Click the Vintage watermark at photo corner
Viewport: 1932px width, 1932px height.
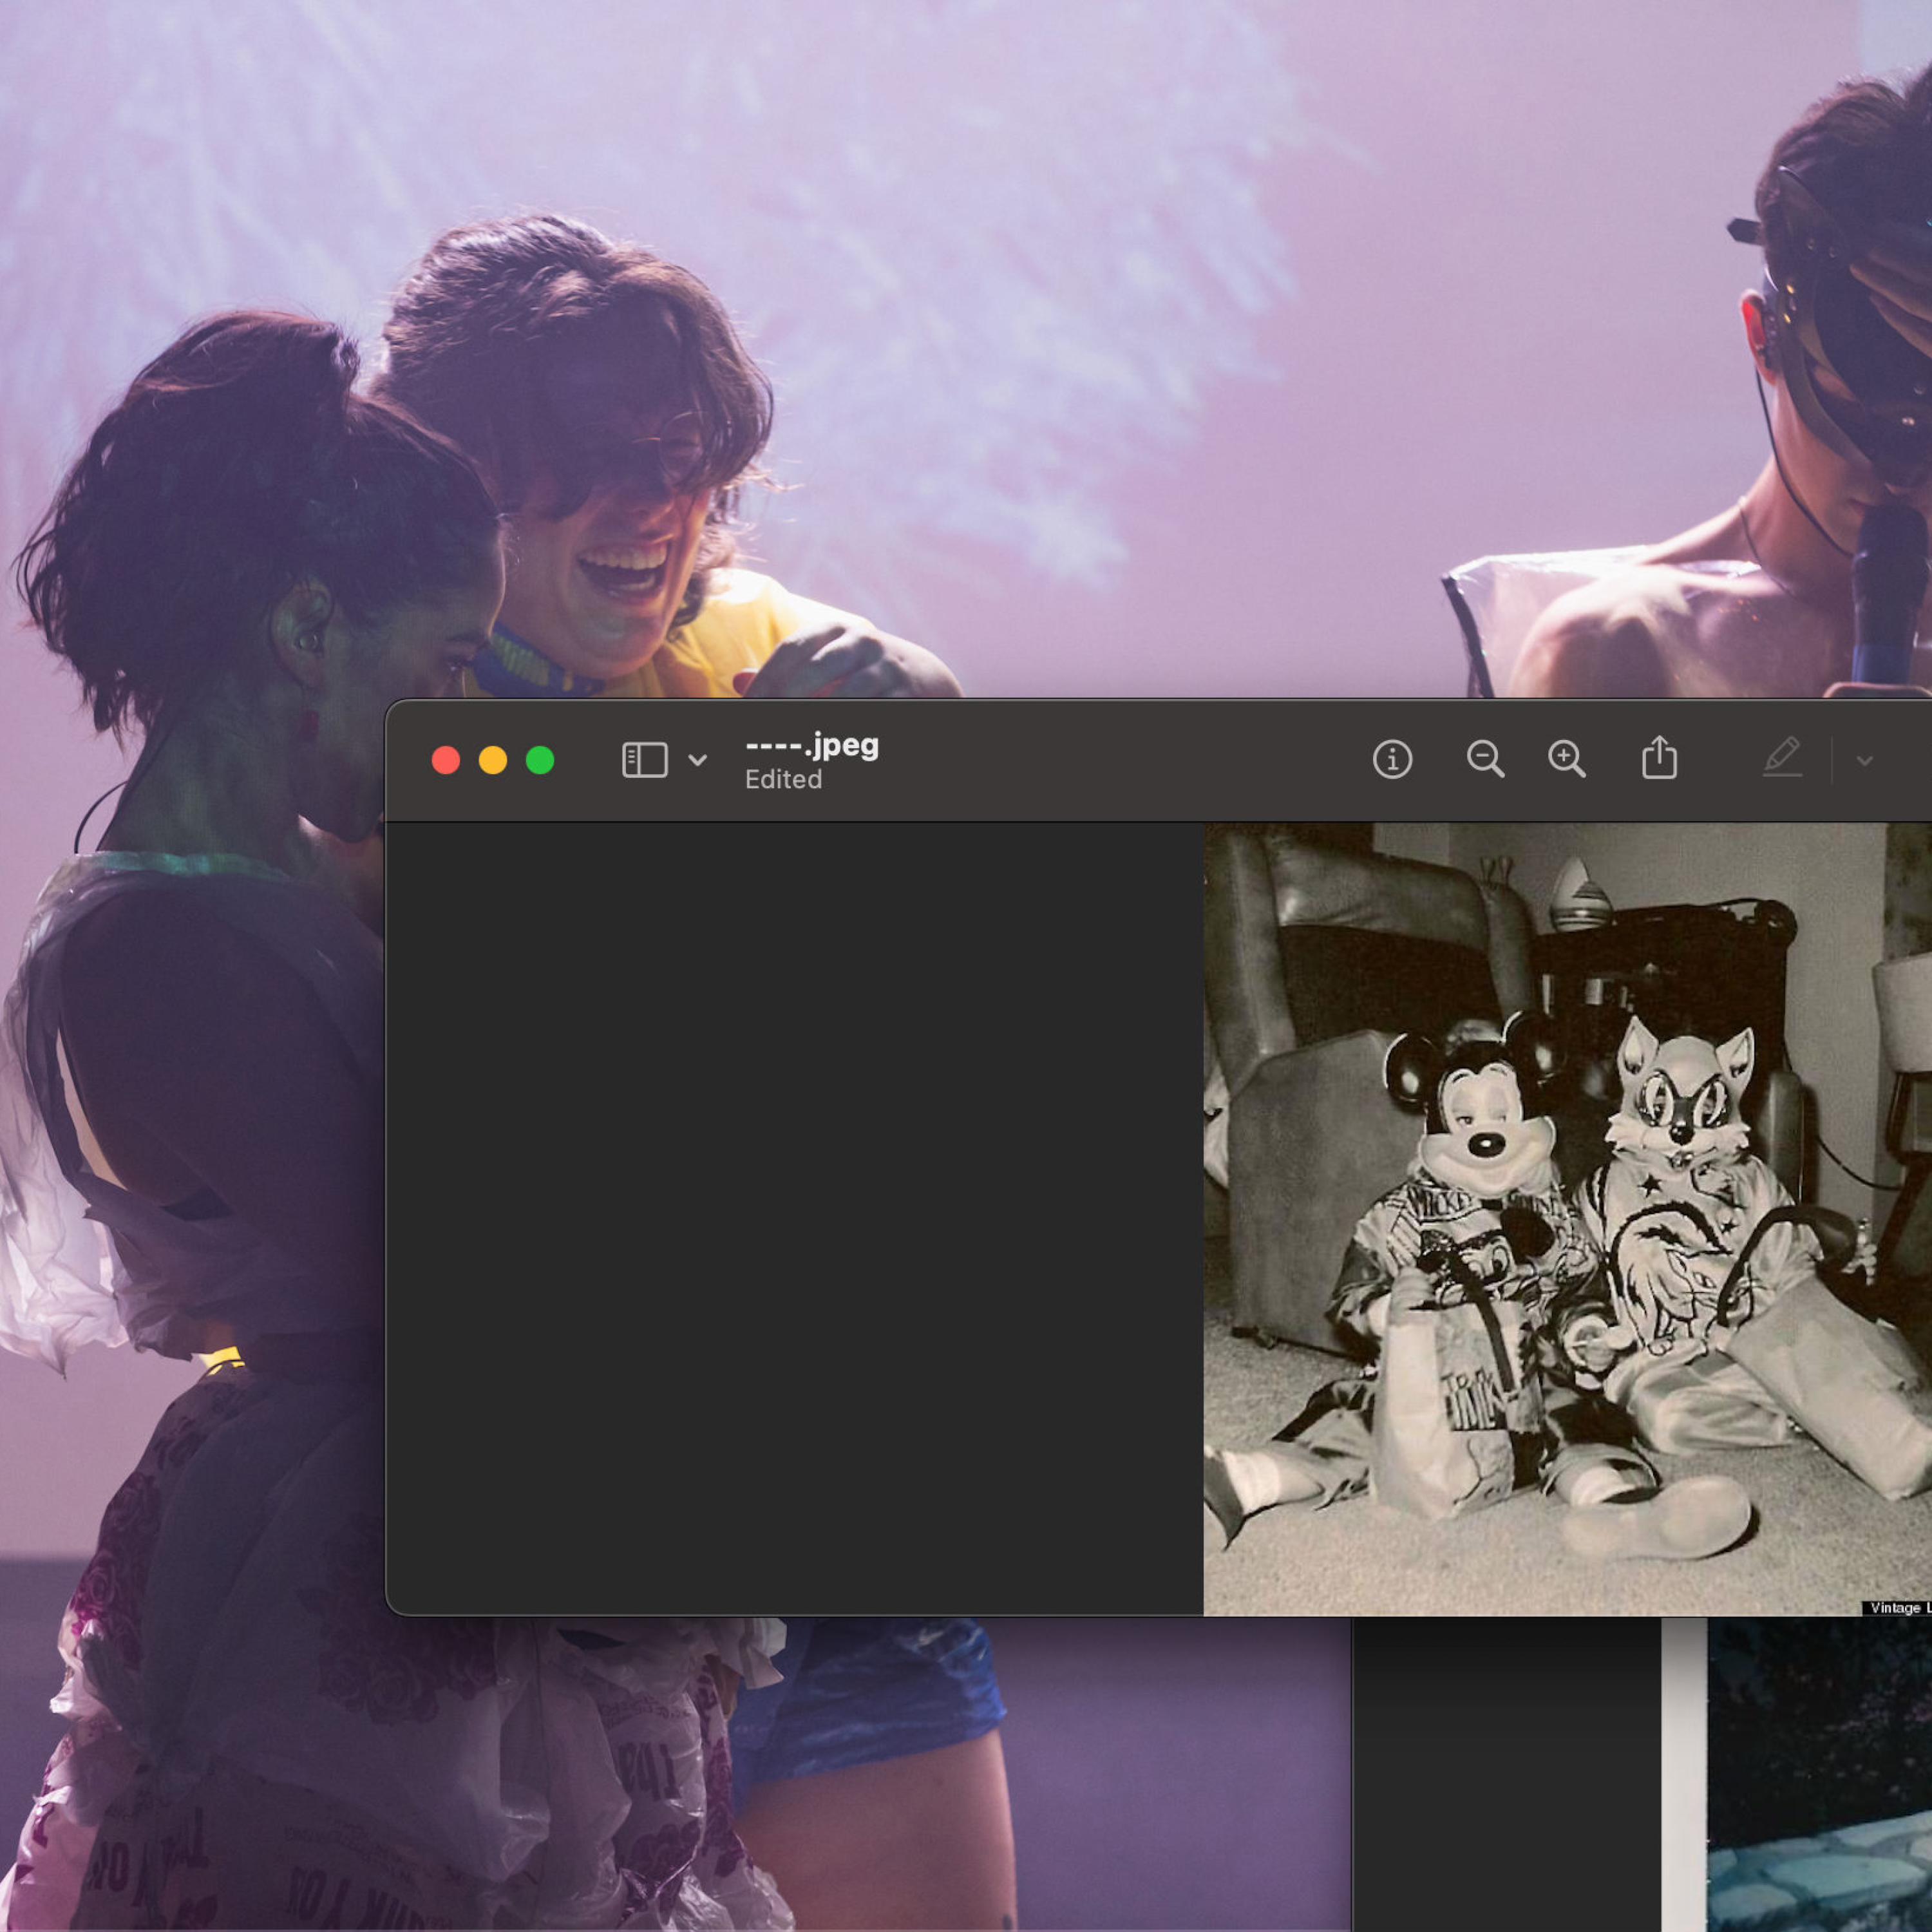pos(1897,1609)
